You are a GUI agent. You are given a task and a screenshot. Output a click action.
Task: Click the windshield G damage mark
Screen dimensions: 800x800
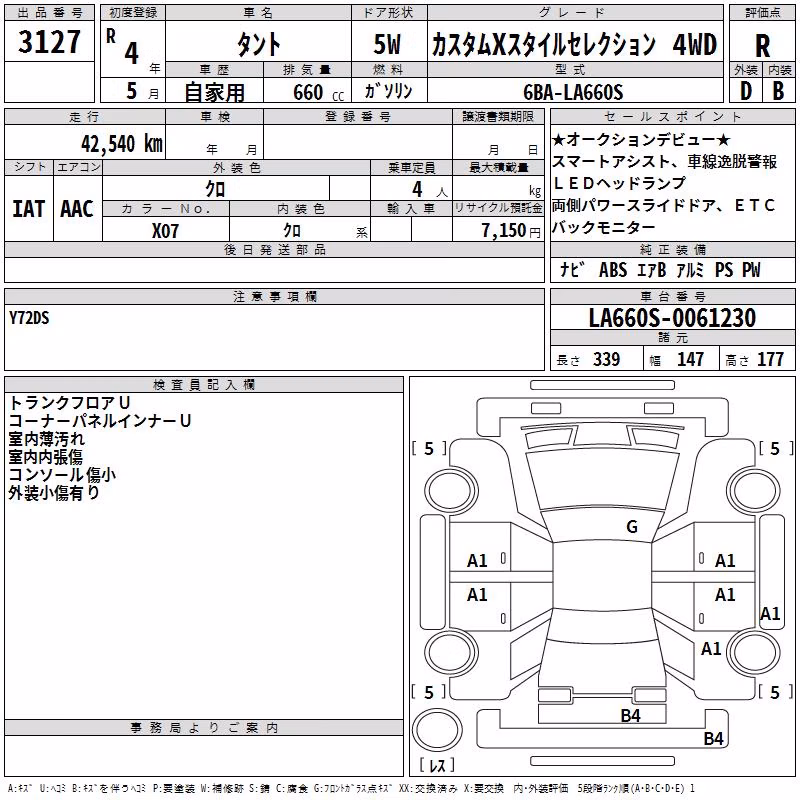pyautogui.click(x=632, y=527)
